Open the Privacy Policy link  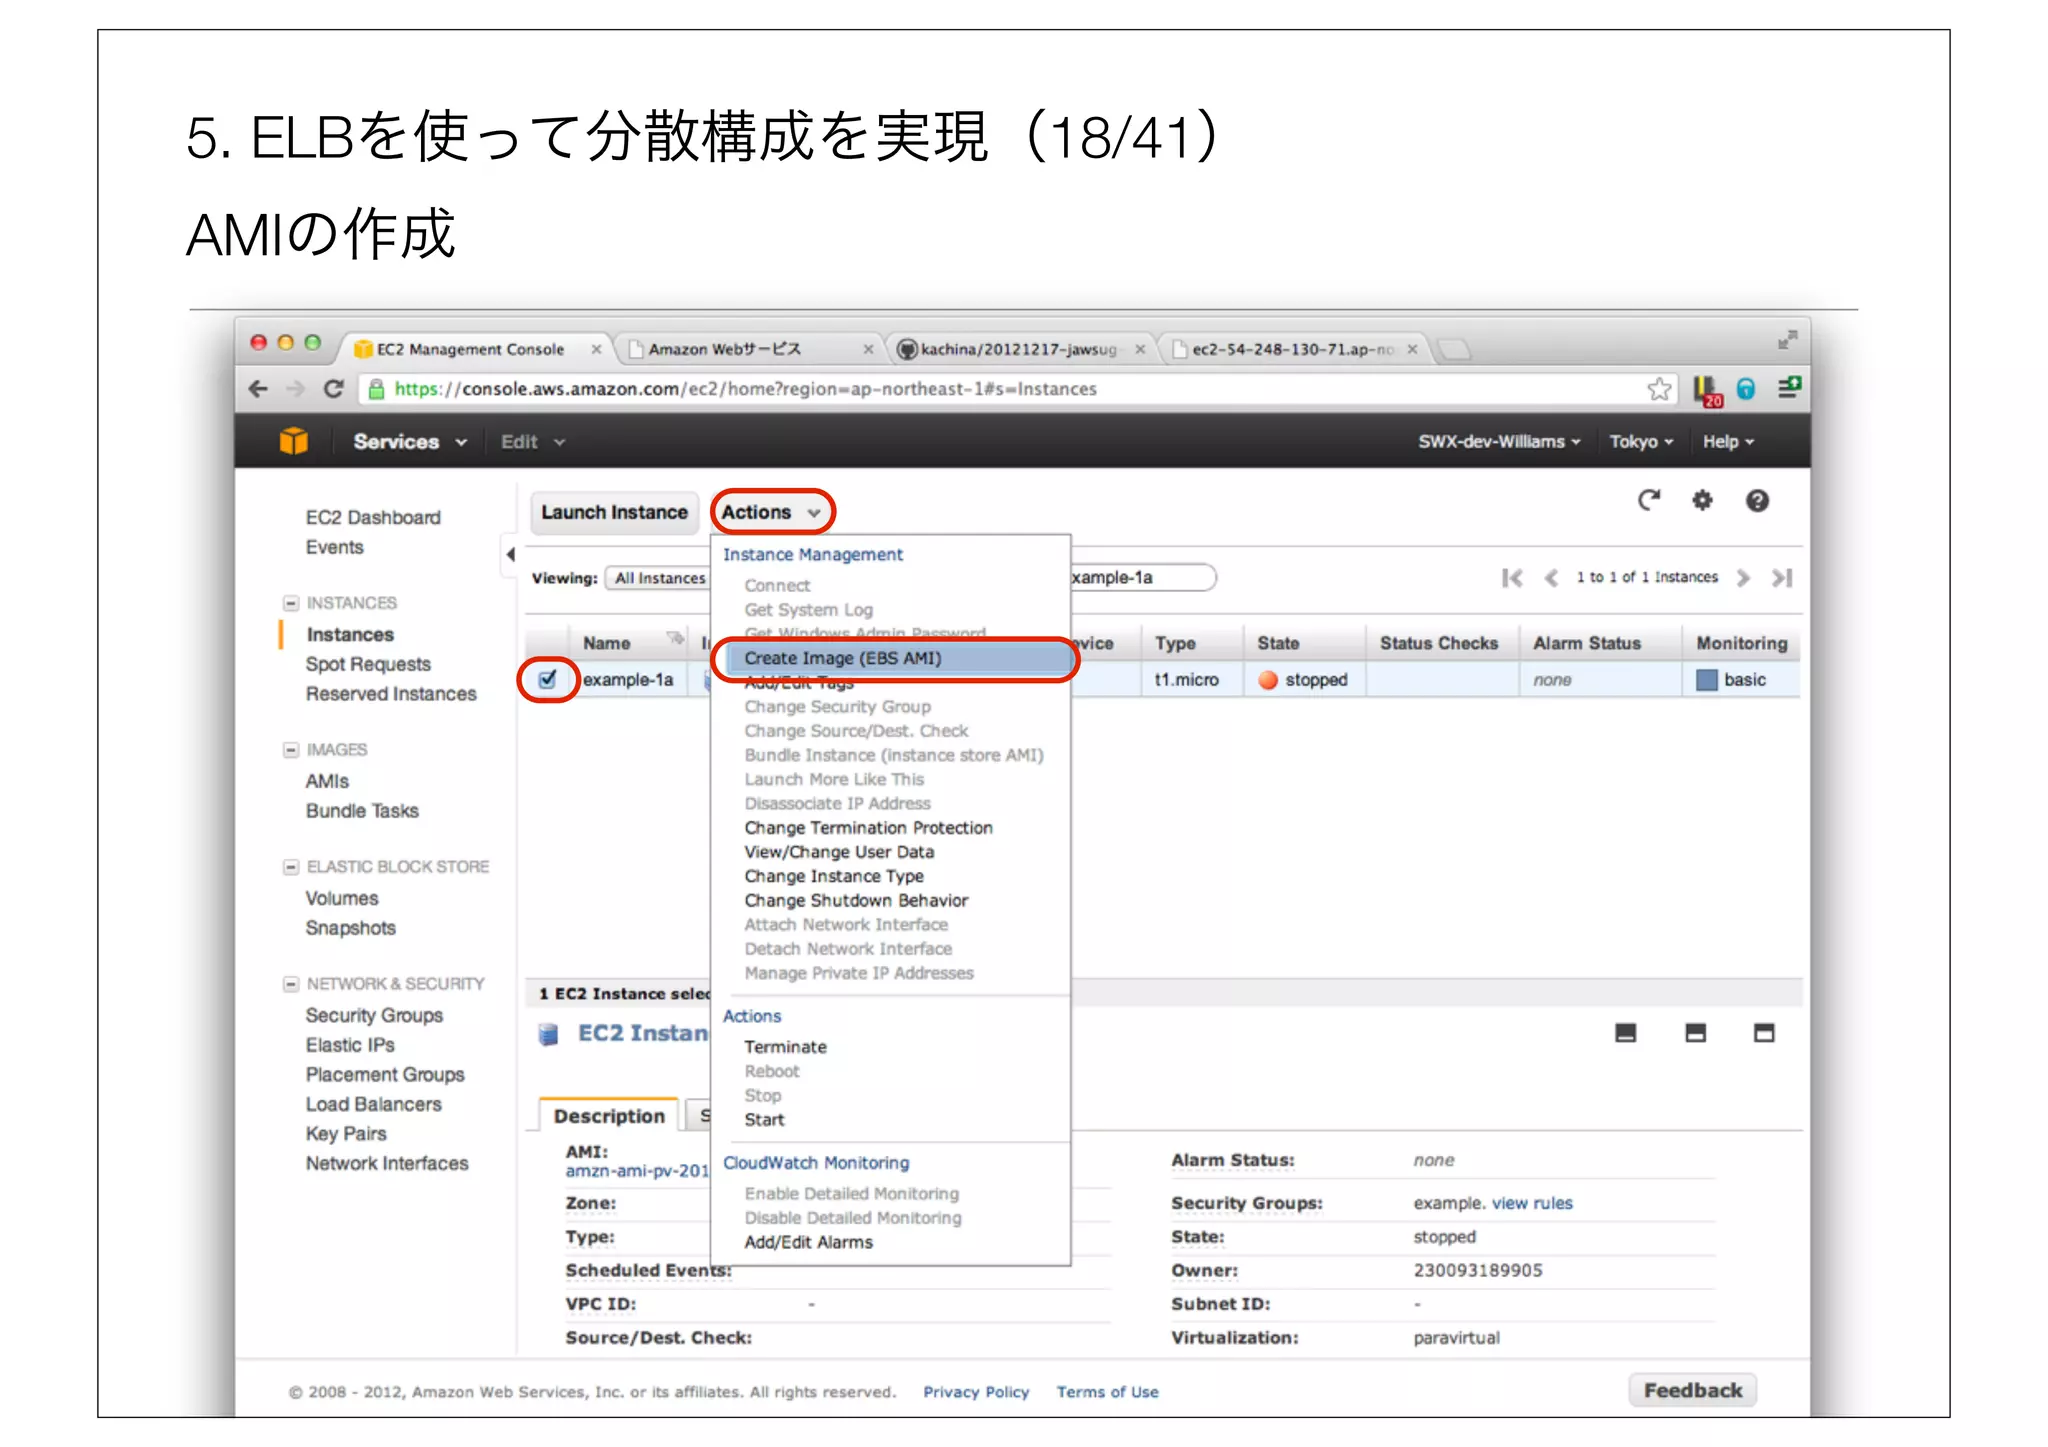click(975, 1392)
